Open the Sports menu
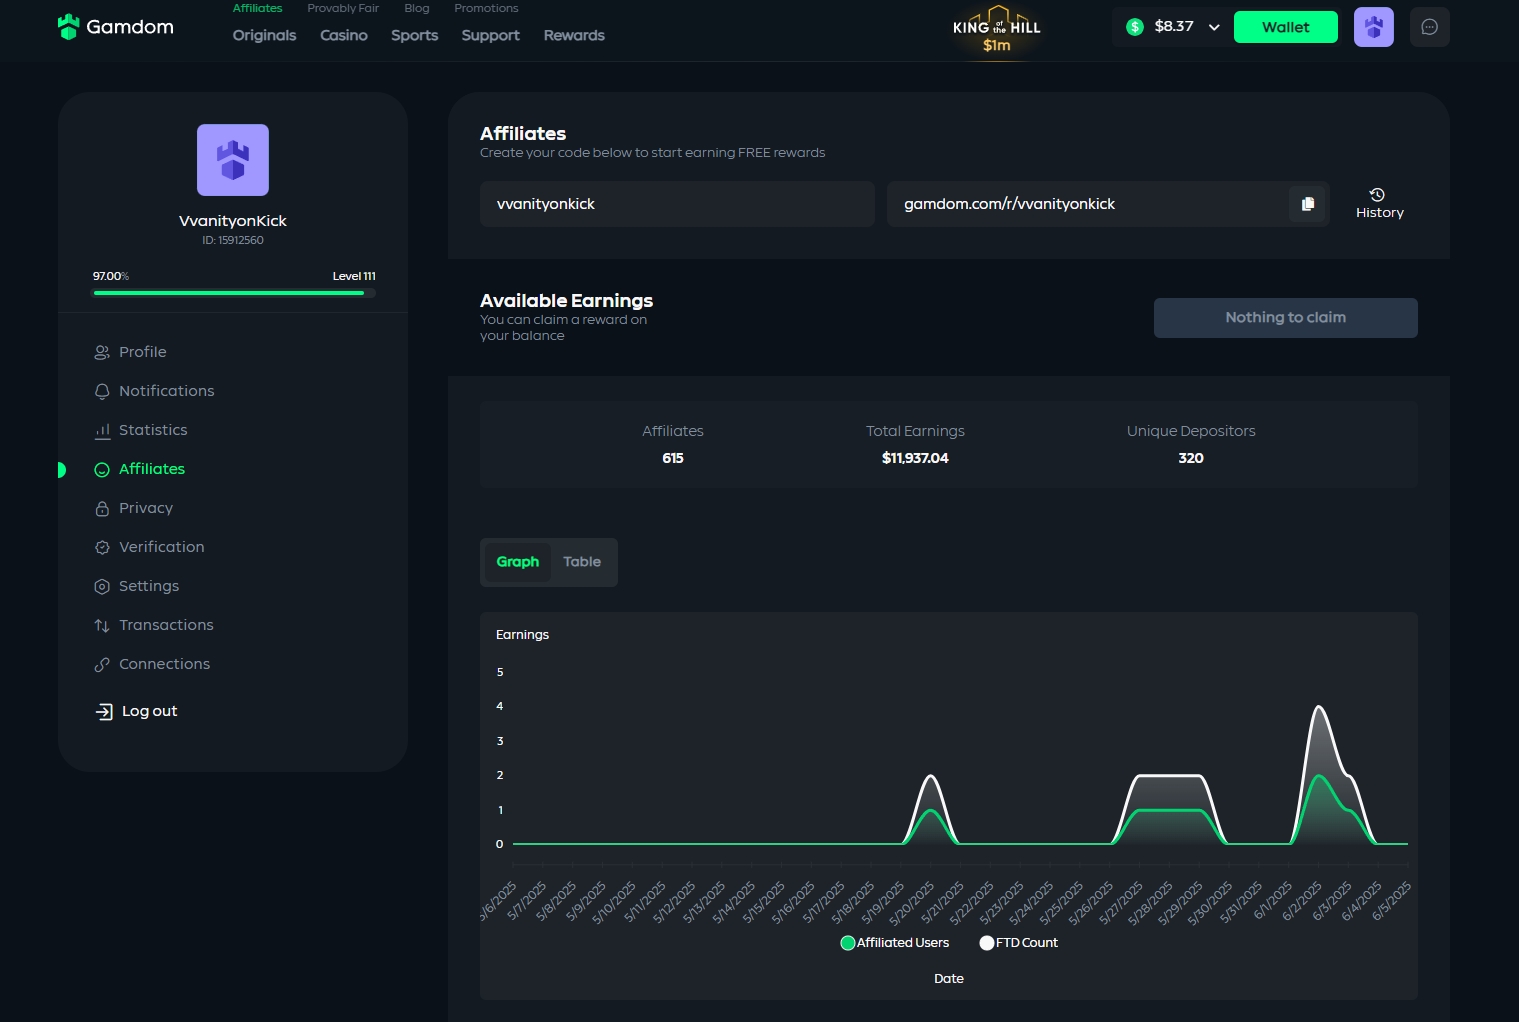This screenshot has height=1022, width=1519. click(x=415, y=35)
